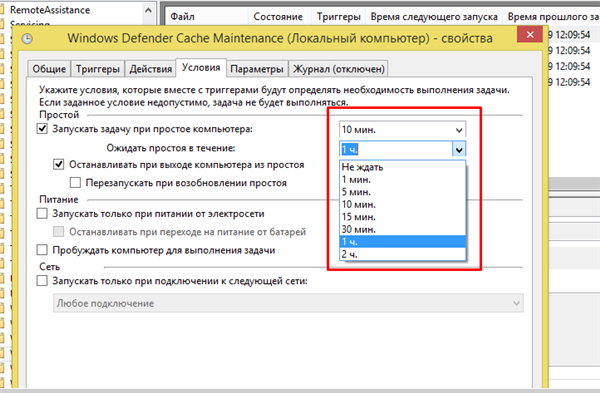Switch to the Триггеры tab
The height and width of the screenshot is (393, 600).
click(98, 69)
